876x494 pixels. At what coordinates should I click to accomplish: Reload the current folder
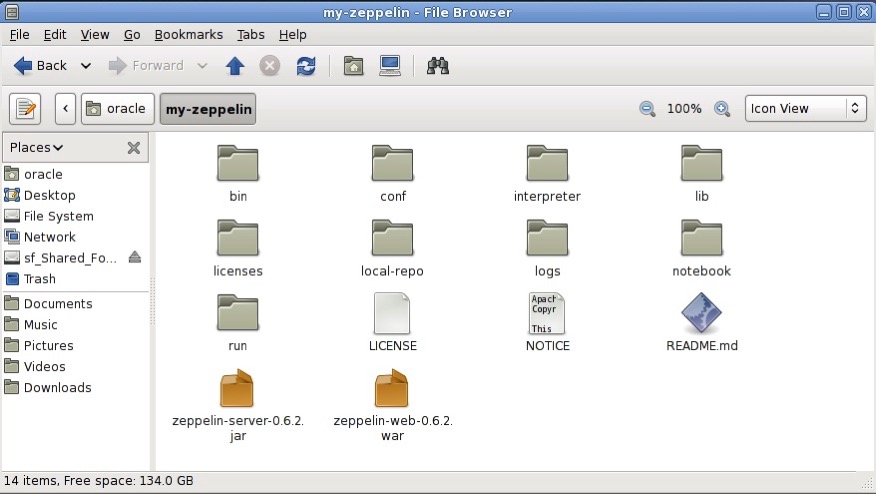(306, 66)
